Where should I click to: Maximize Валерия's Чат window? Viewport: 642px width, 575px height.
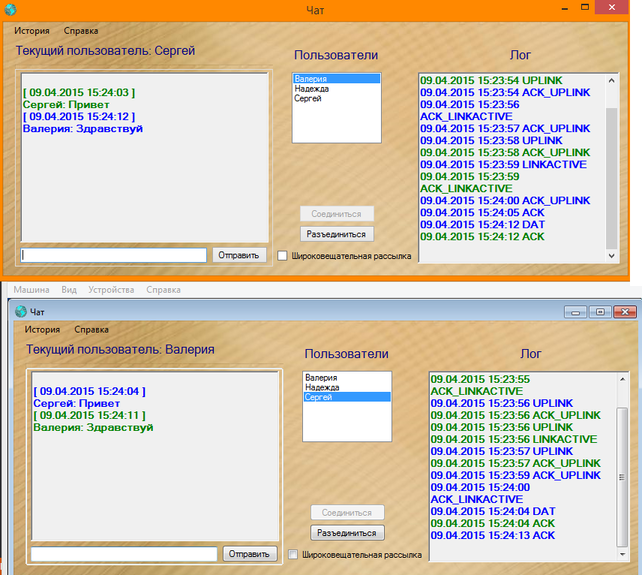(x=600, y=312)
